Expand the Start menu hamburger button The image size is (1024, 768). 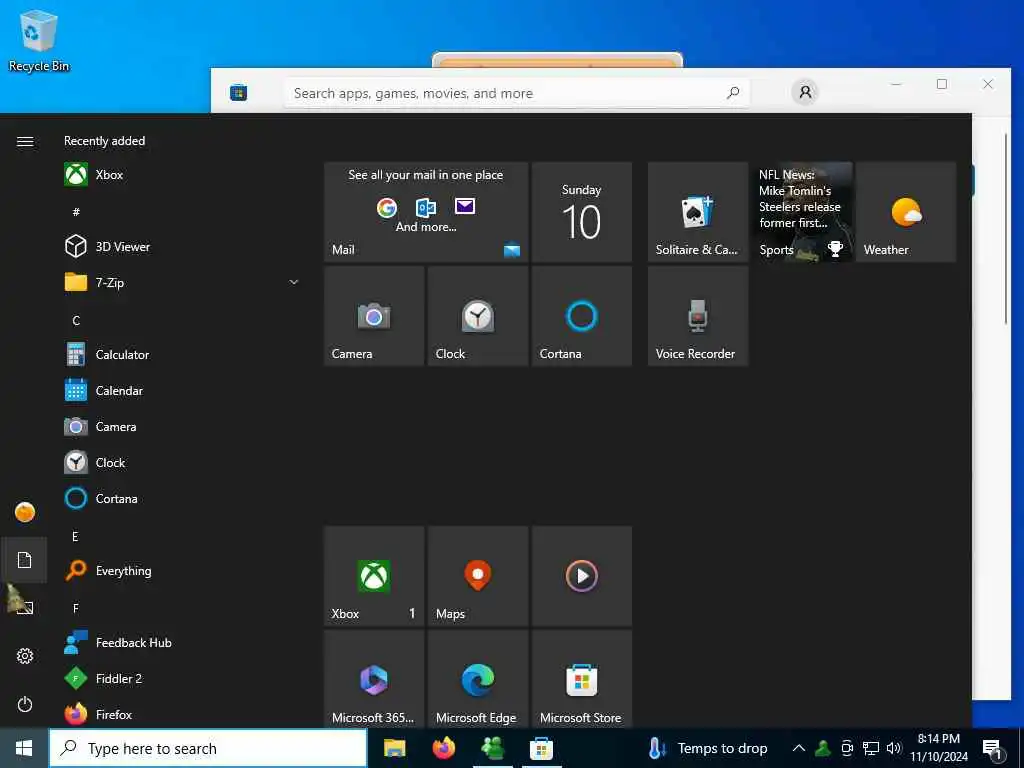(25, 142)
